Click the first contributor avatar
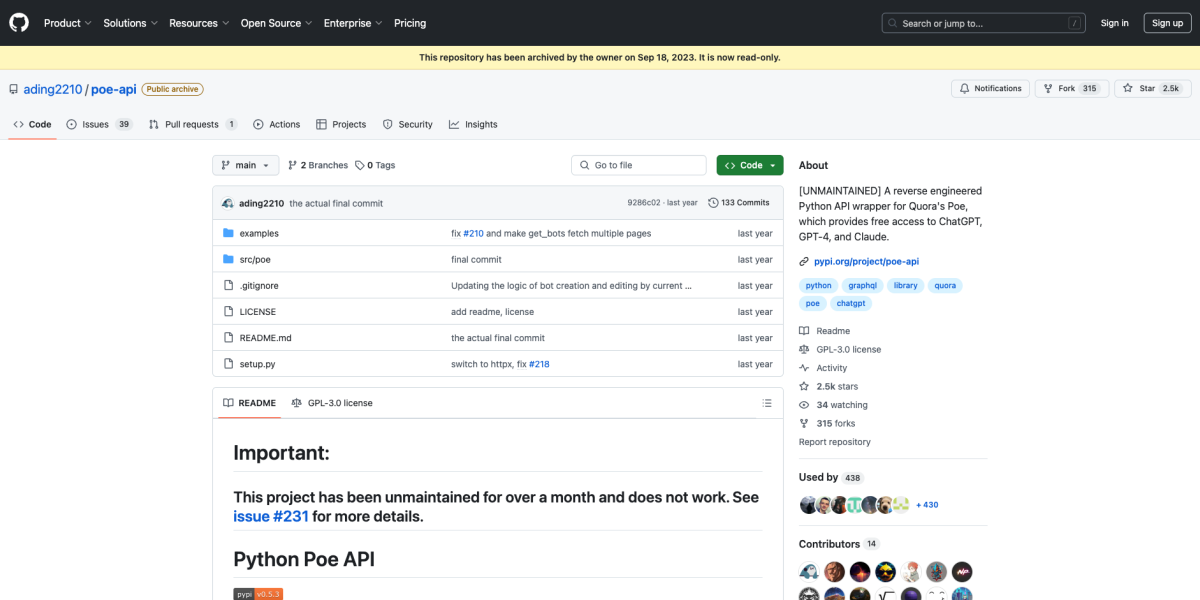1200x600 pixels. click(809, 572)
